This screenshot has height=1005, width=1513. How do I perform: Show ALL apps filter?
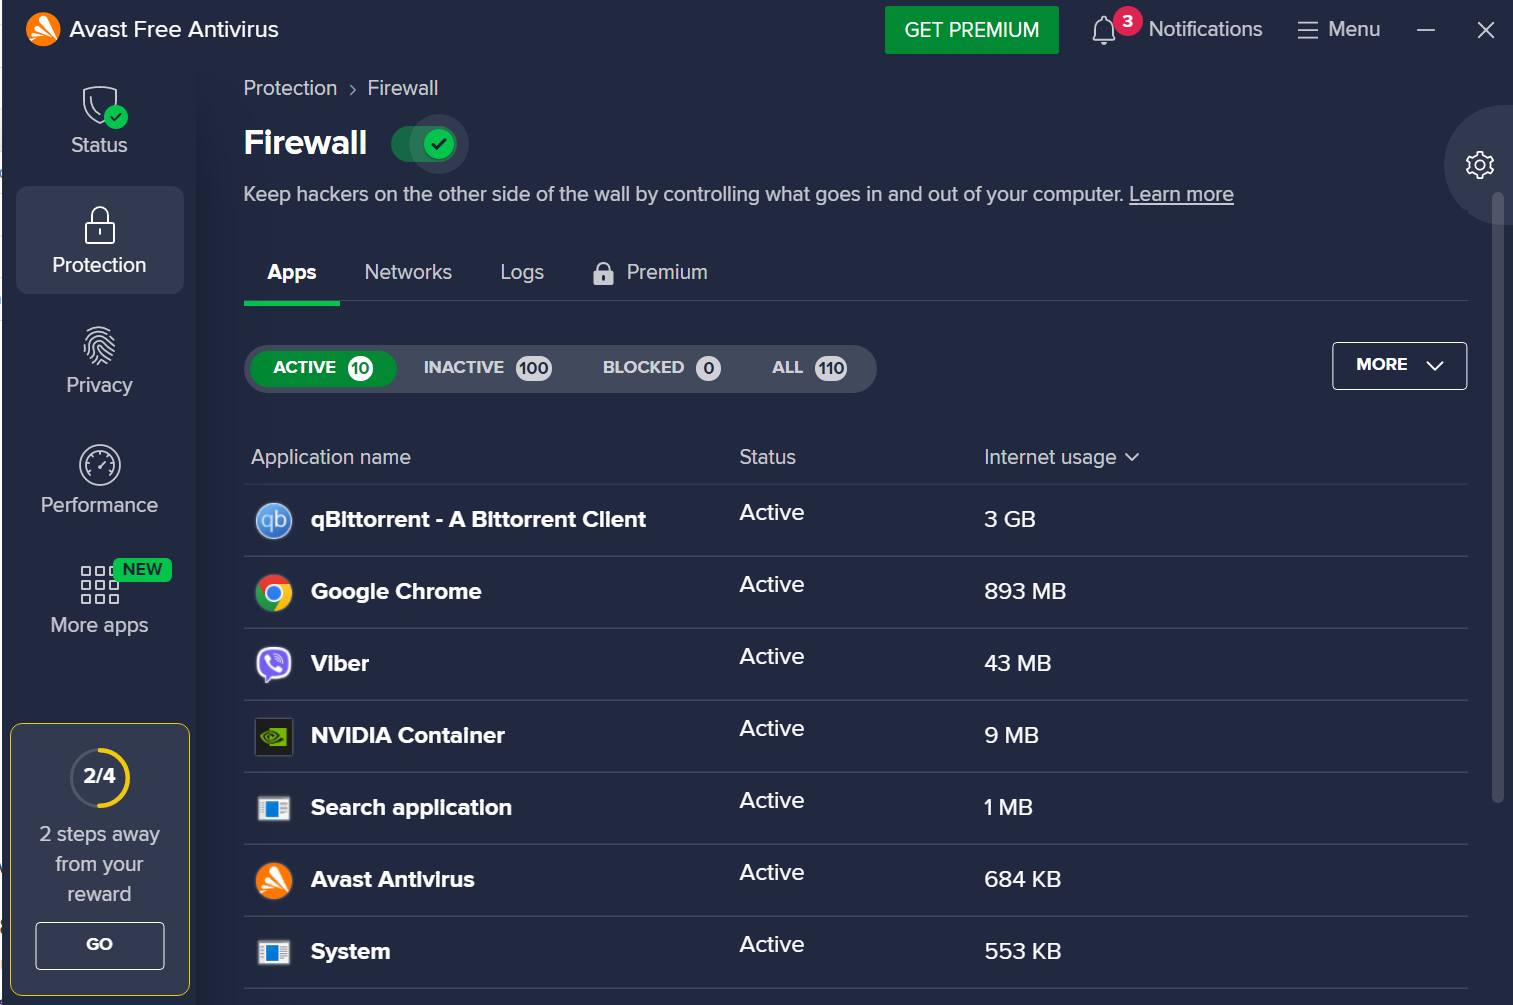(x=809, y=368)
